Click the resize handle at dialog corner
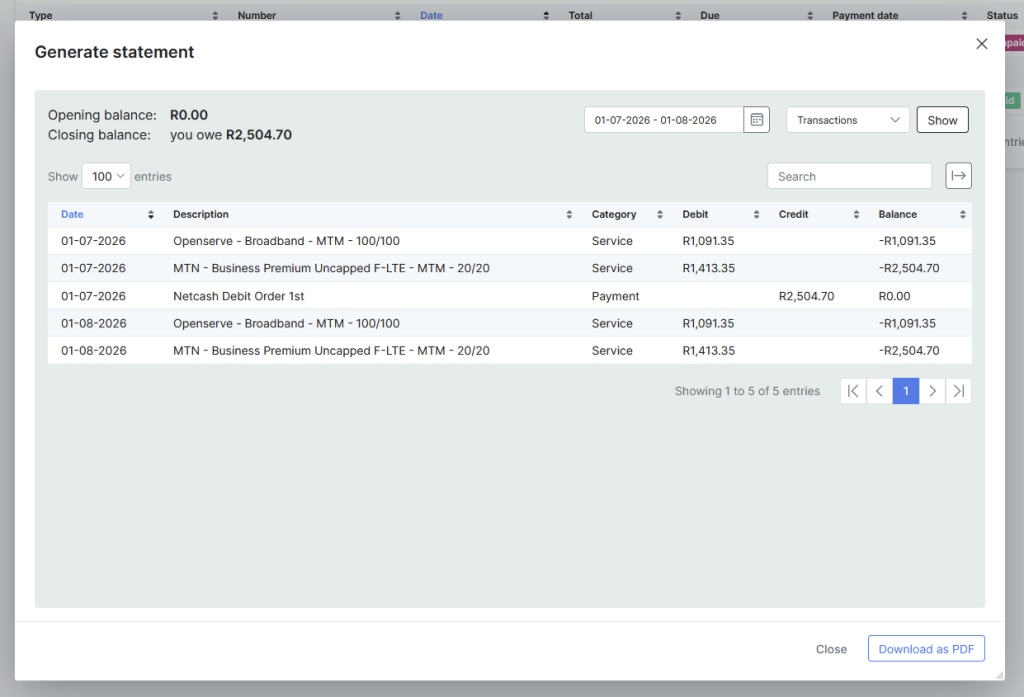 point(999,675)
